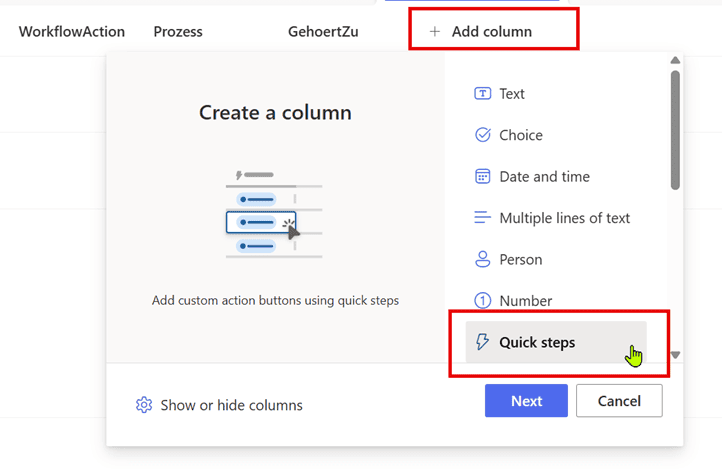722x469 pixels.
Task: Pick Multiple lines of text type
Action: pos(564,218)
